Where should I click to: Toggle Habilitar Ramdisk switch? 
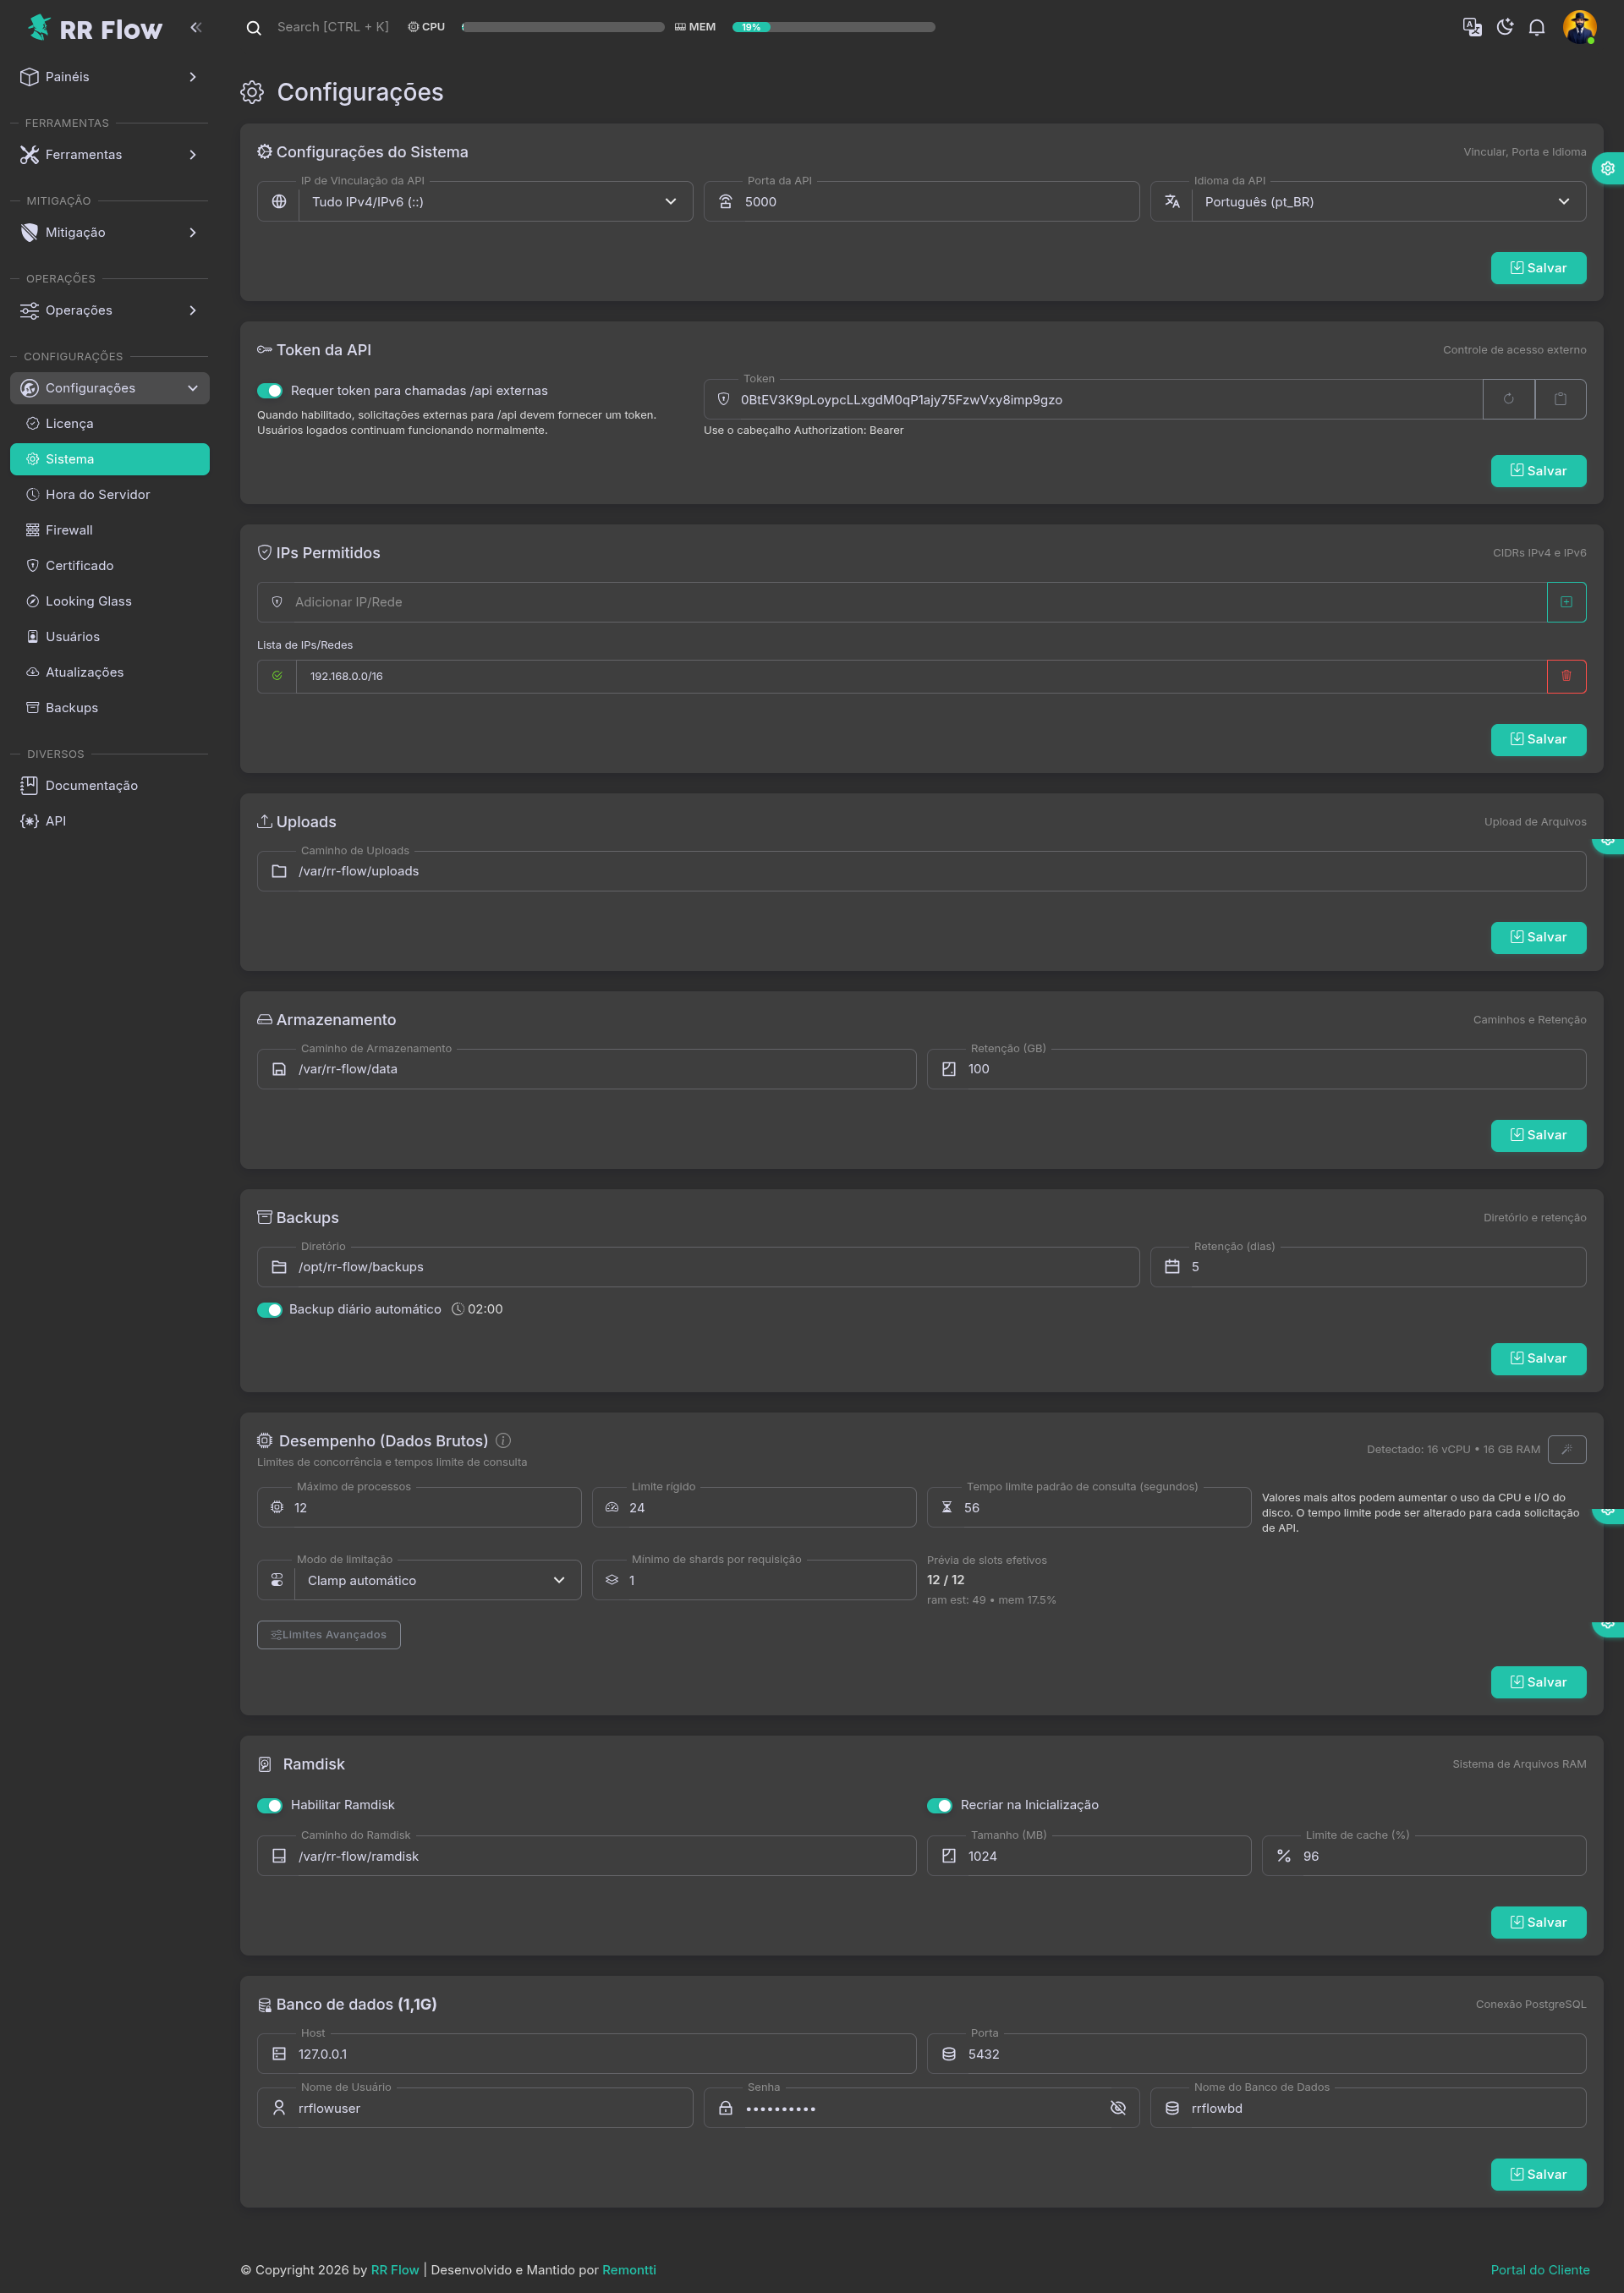pos(270,1805)
